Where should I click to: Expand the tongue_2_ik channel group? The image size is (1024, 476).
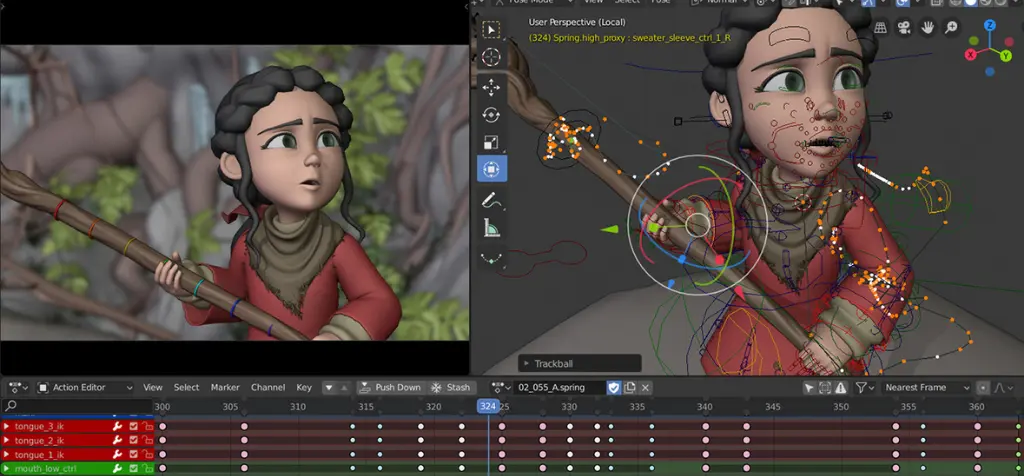coord(7,441)
